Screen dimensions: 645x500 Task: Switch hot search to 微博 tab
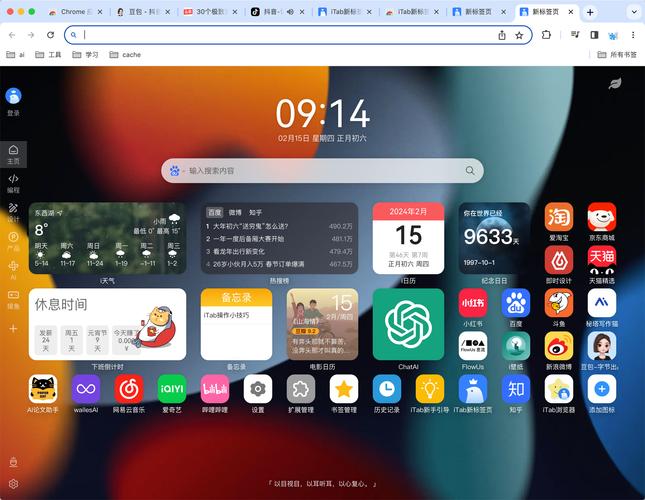[x=235, y=213]
